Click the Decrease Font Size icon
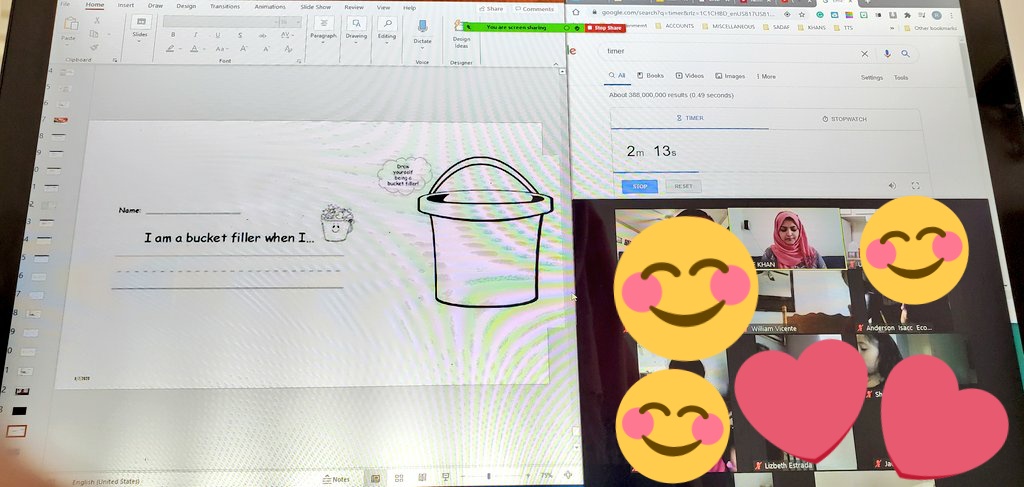The height and width of the screenshot is (487, 1024). pos(266,49)
